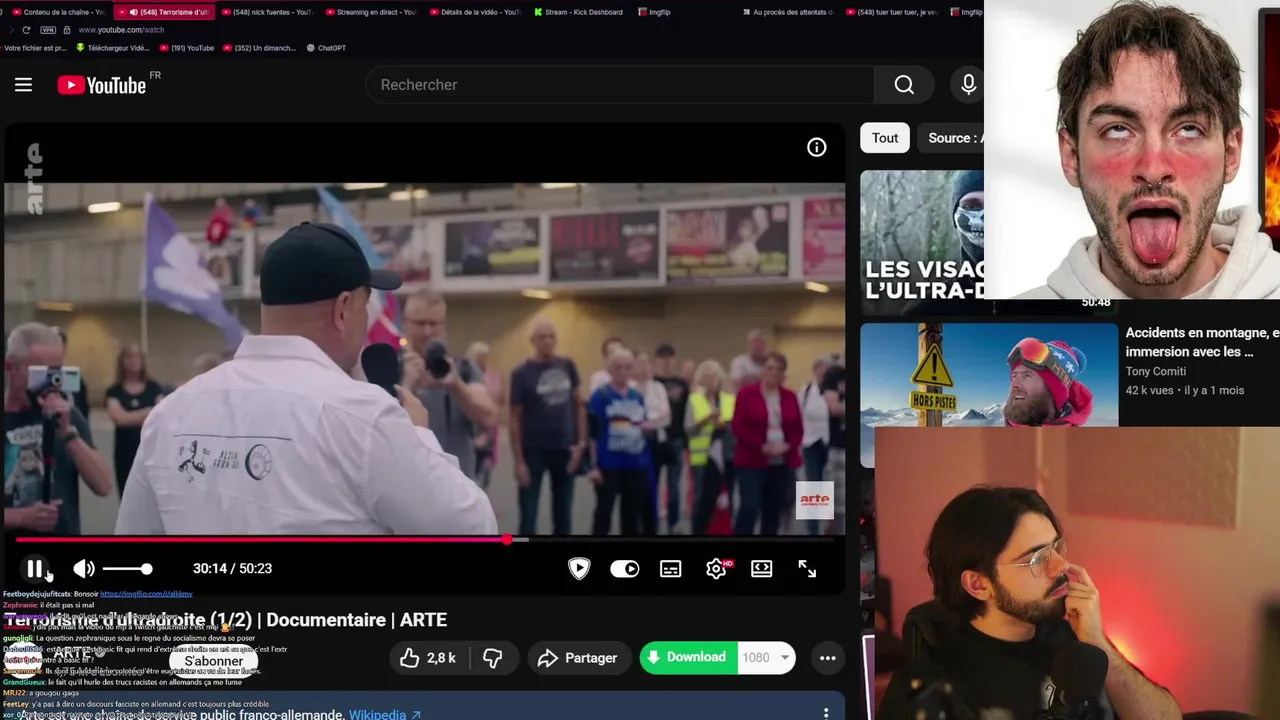Open the Tony Comiti channel name
Viewport: 1280px width, 720px height.
[x=1155, y=371]
